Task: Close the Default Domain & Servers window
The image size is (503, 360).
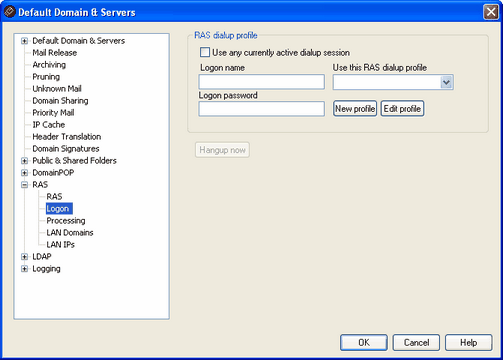Action: click(x=491, y=12)
